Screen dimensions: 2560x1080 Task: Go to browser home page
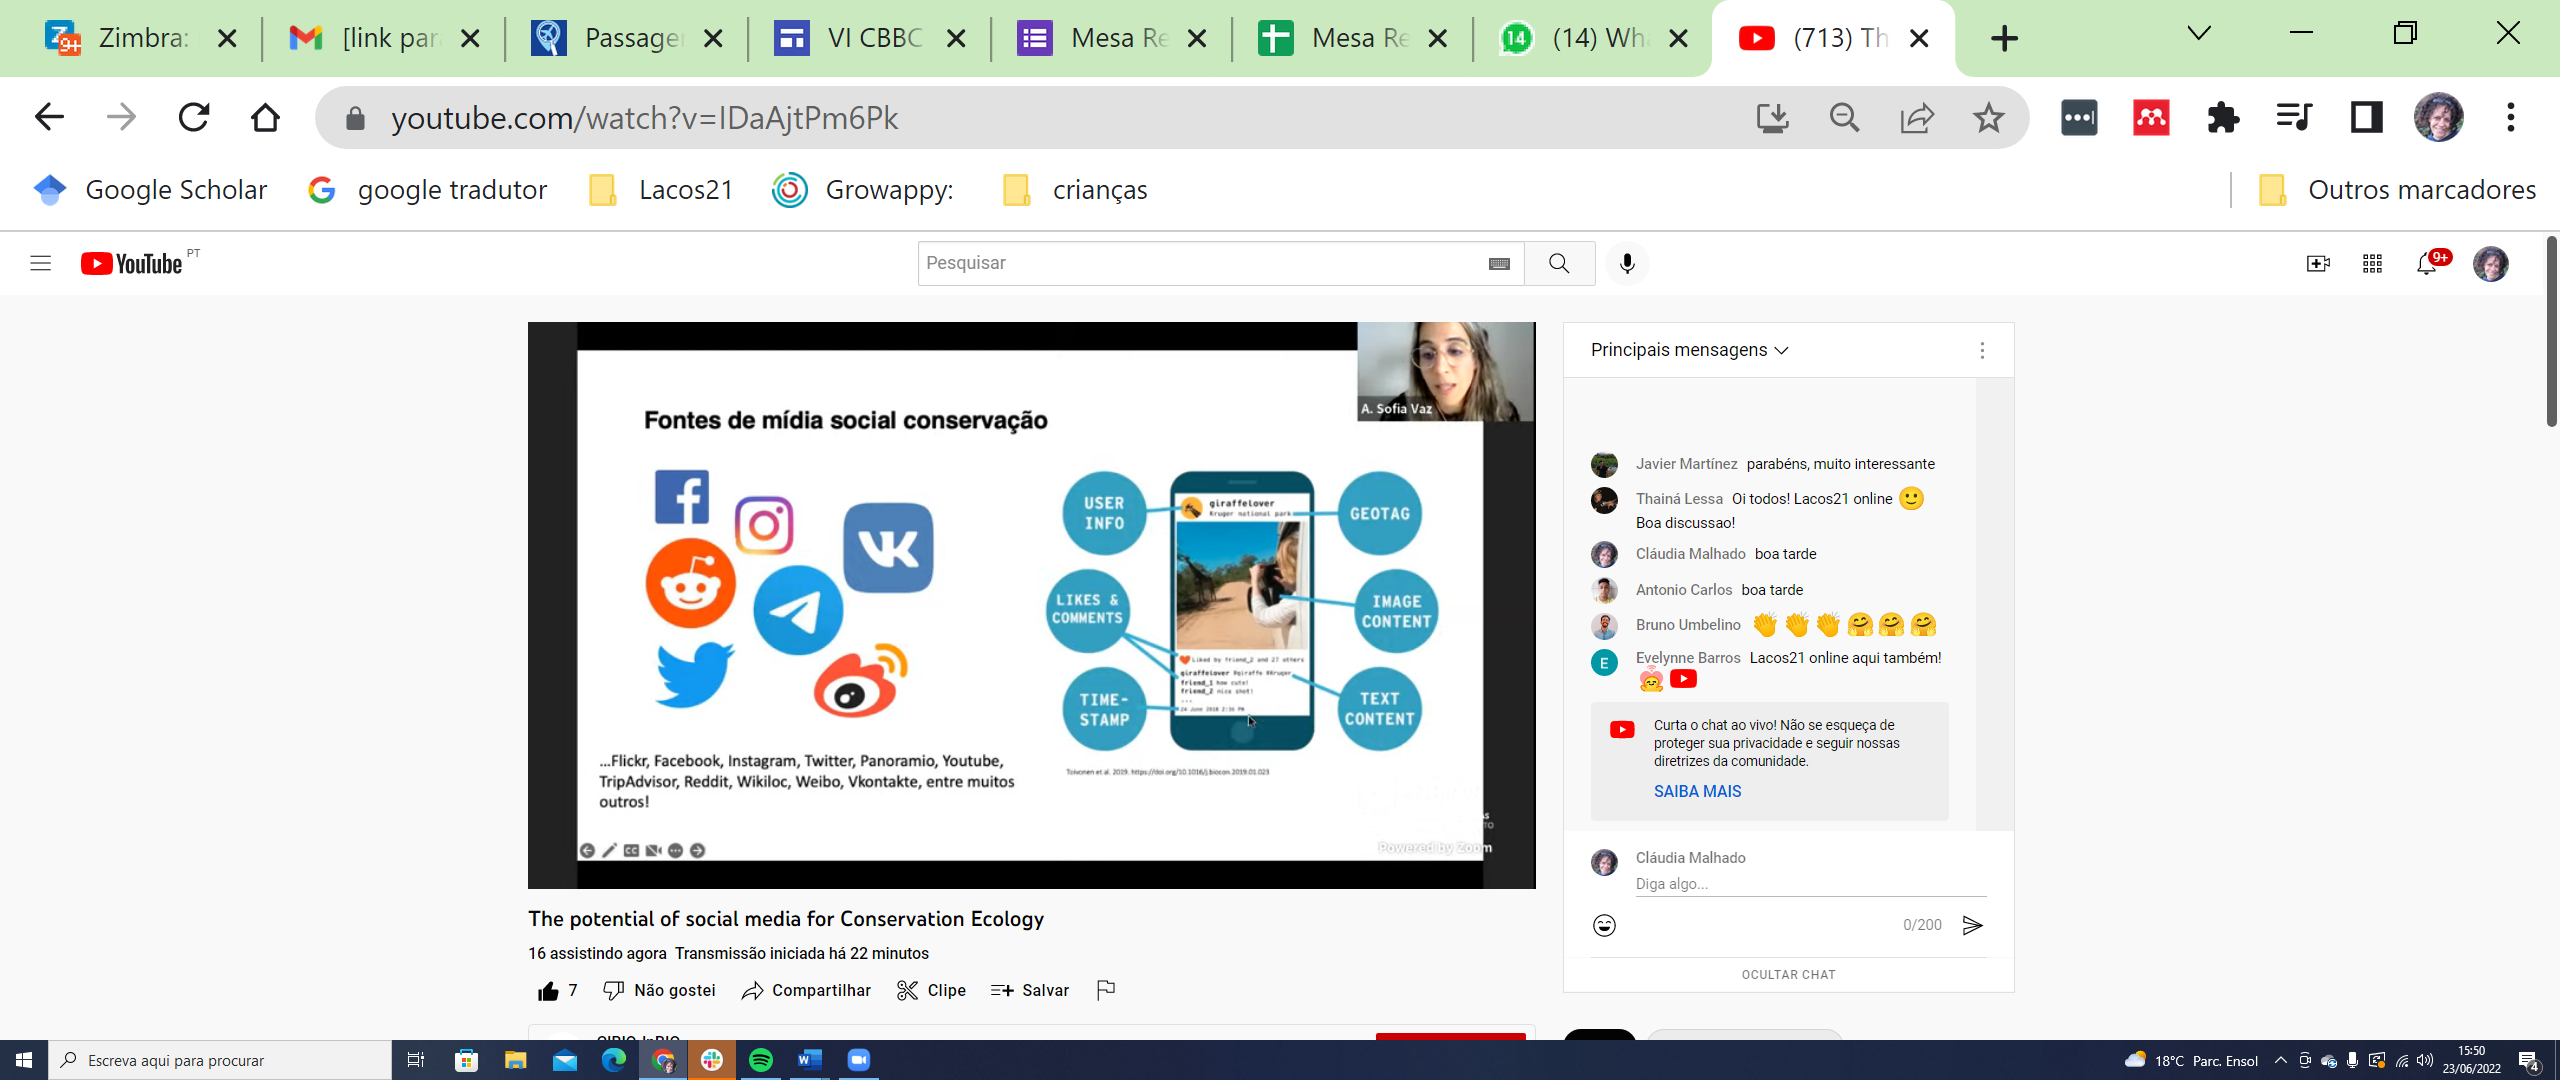coord(265,117)
